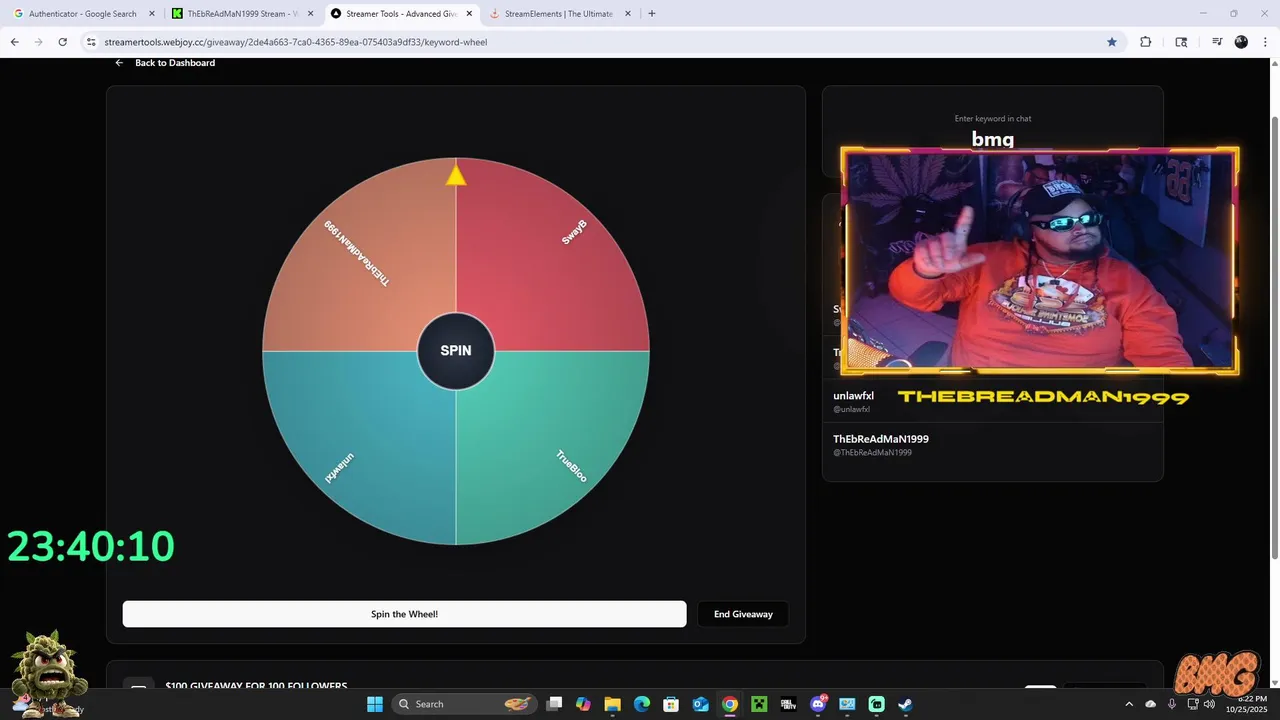This screenshot has width=1280, height=720.
Task: Click the microphone tray icon
Action: (1172, 704)
